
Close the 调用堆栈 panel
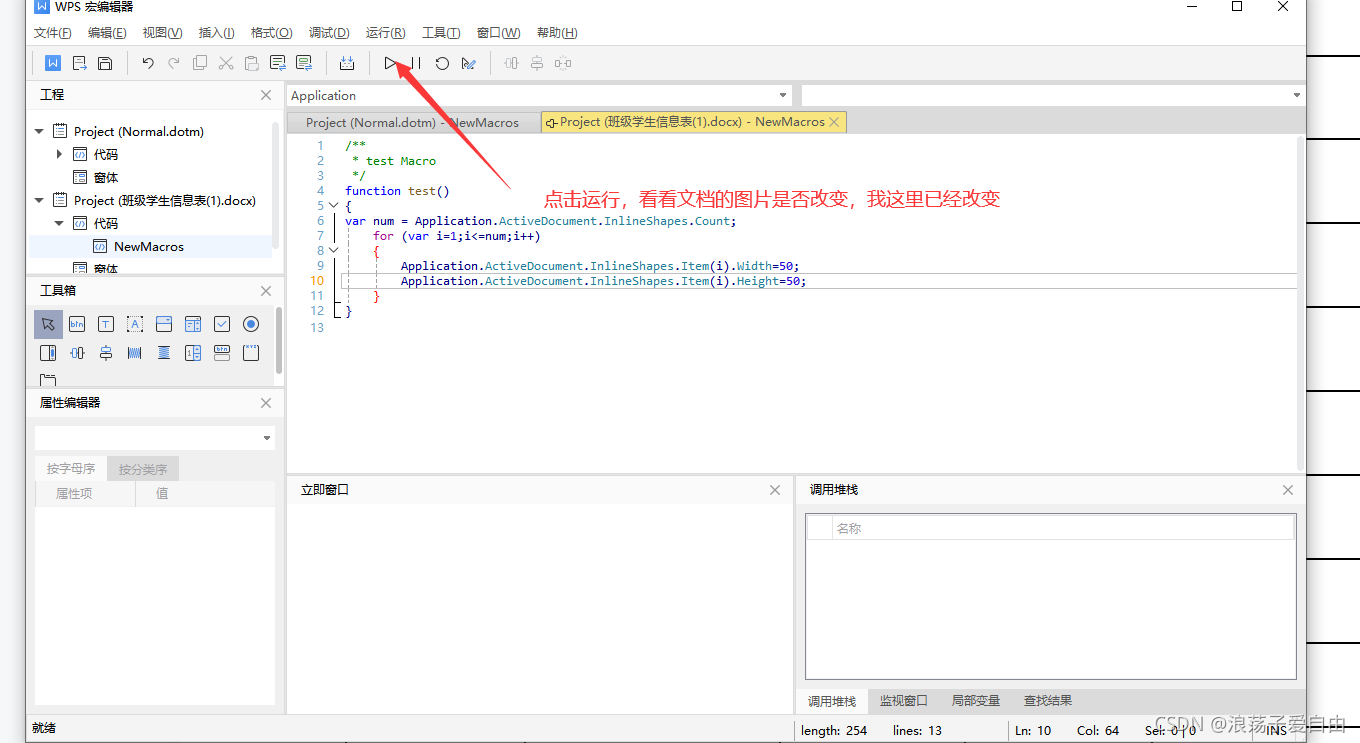coord(1288,490)
